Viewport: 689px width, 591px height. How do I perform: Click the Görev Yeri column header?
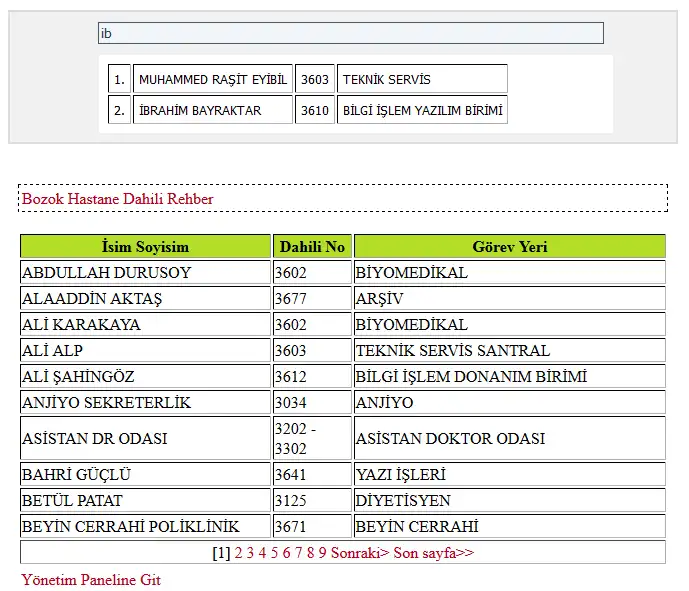[510, 247]
